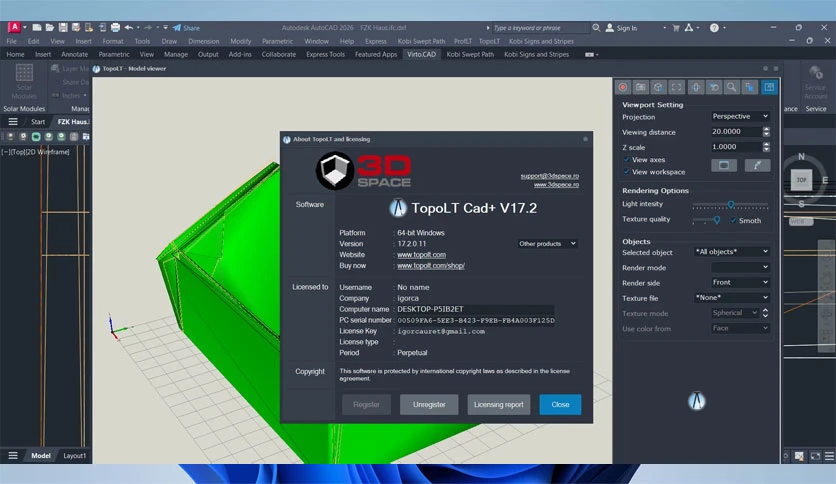
Task: Open the Parametric menu in the menu bar
Action: tap(277, 41)
